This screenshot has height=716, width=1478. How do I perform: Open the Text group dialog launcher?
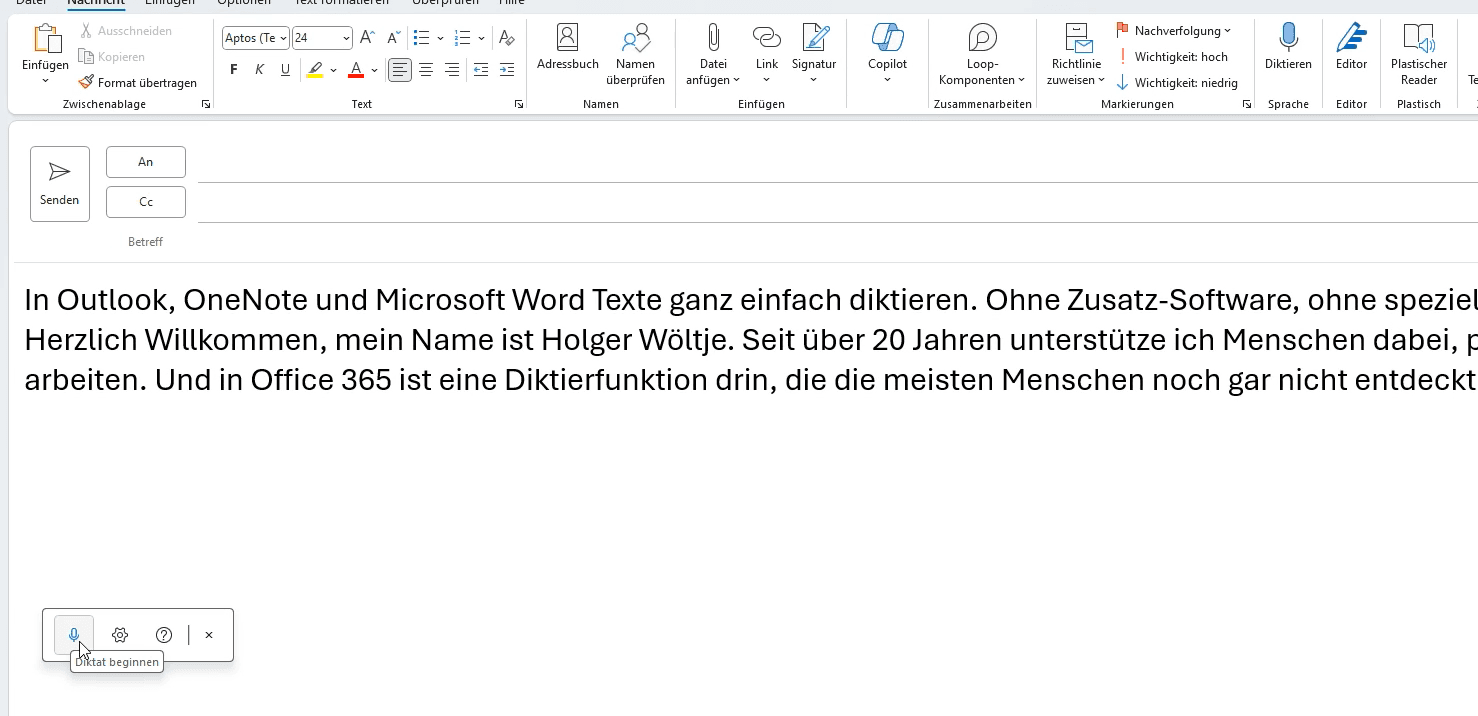click(x=519, y=104)
